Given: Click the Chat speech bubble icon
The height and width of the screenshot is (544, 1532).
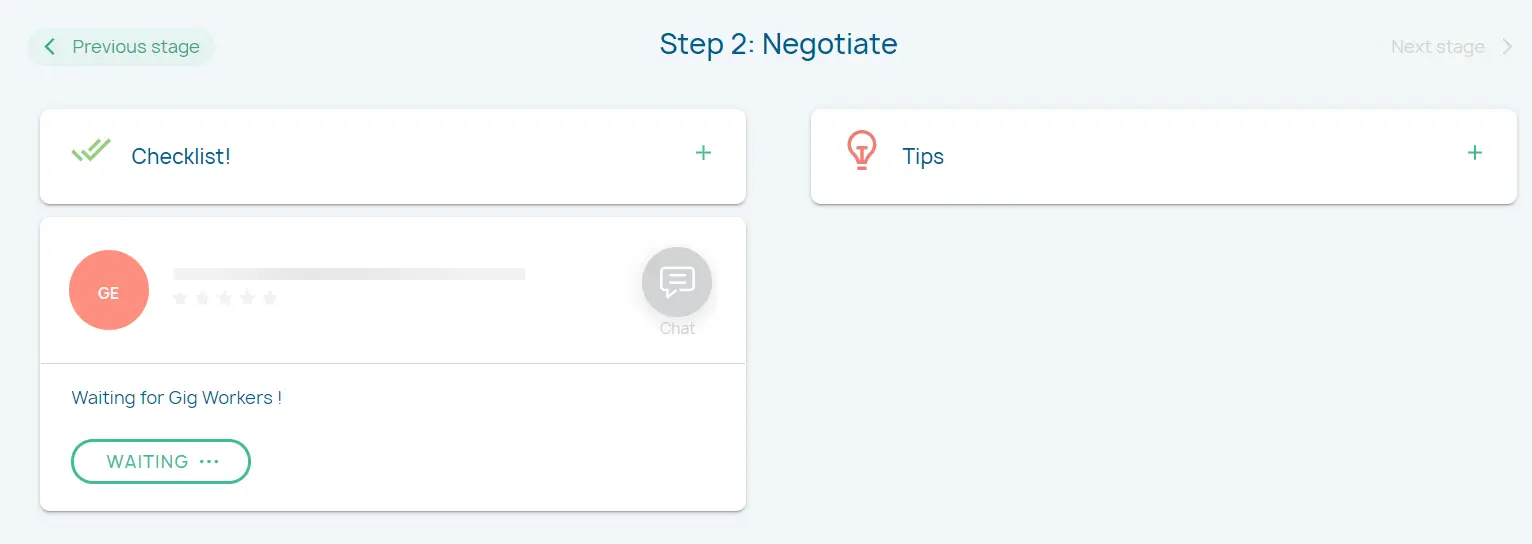Looking at the screenshot, I should (677, 282).
